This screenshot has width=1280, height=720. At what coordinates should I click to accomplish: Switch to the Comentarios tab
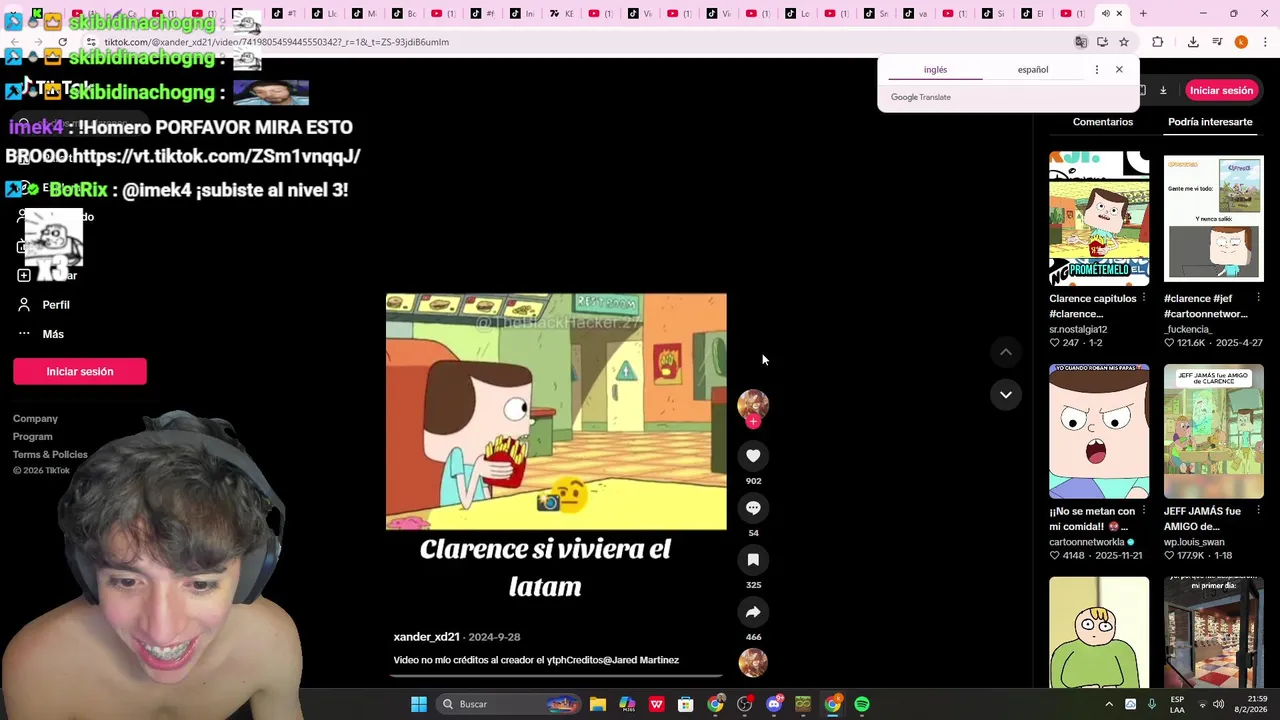click(x=1103, y=122)
